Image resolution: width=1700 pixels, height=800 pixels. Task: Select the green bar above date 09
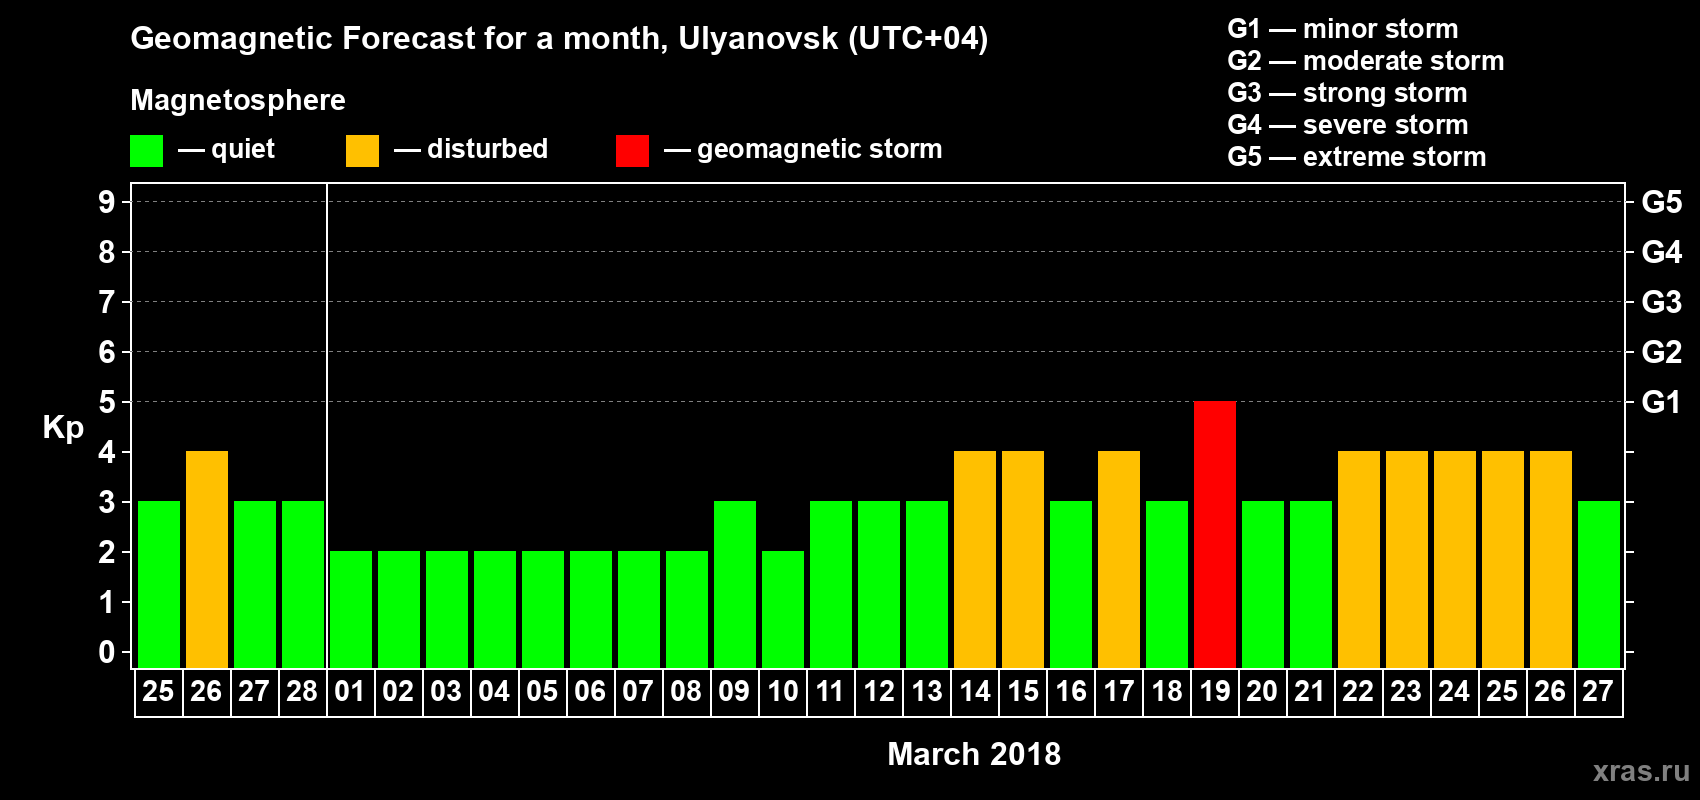(735, 584)
